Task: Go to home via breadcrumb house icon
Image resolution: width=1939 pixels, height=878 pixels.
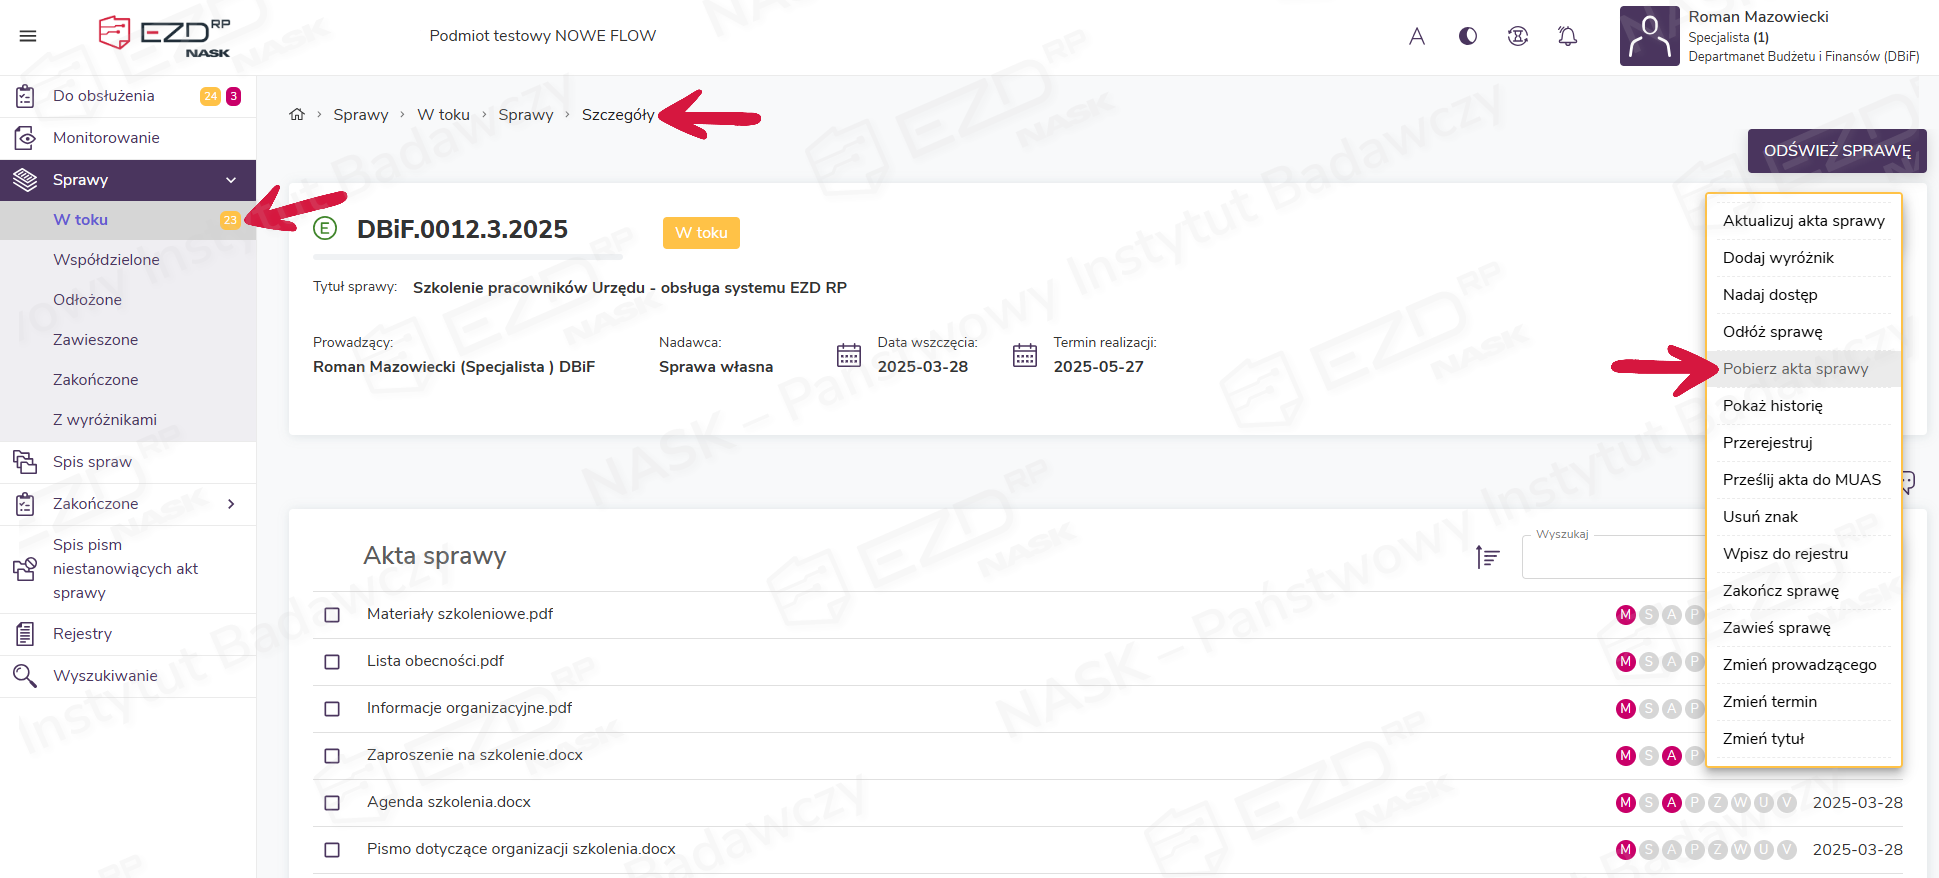Action: [297, 115]
